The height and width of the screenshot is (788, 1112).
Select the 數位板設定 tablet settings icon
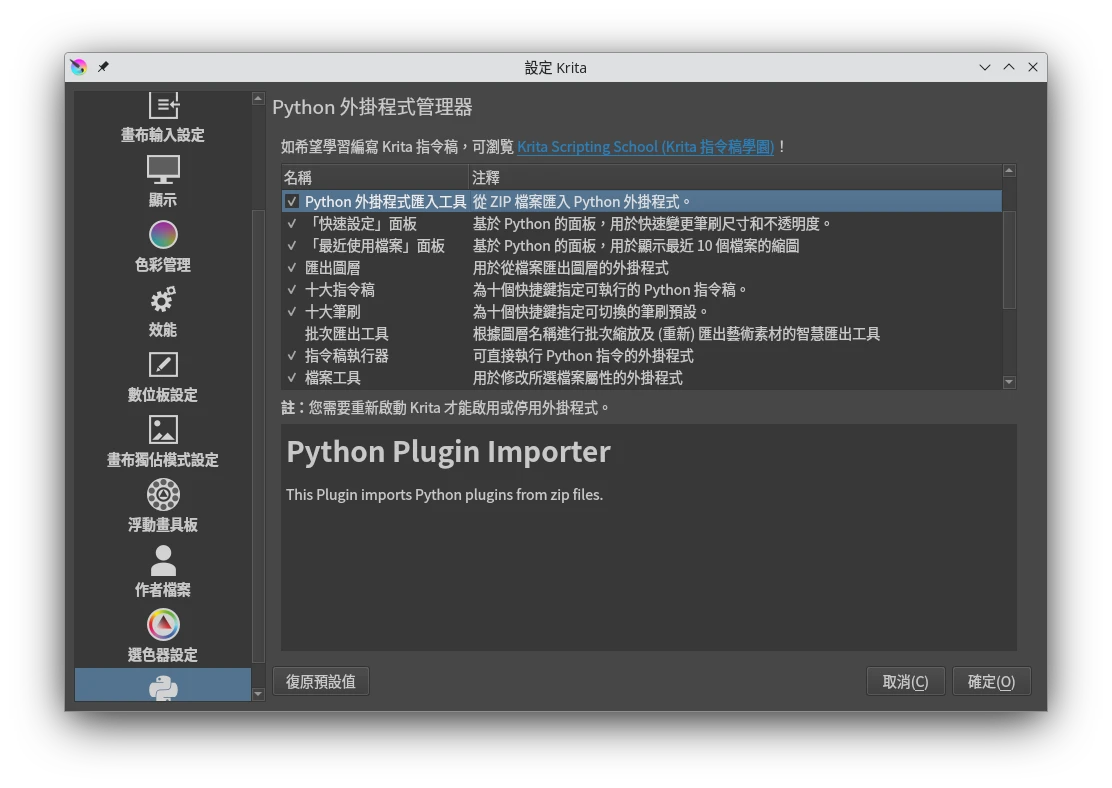[163, 365]
